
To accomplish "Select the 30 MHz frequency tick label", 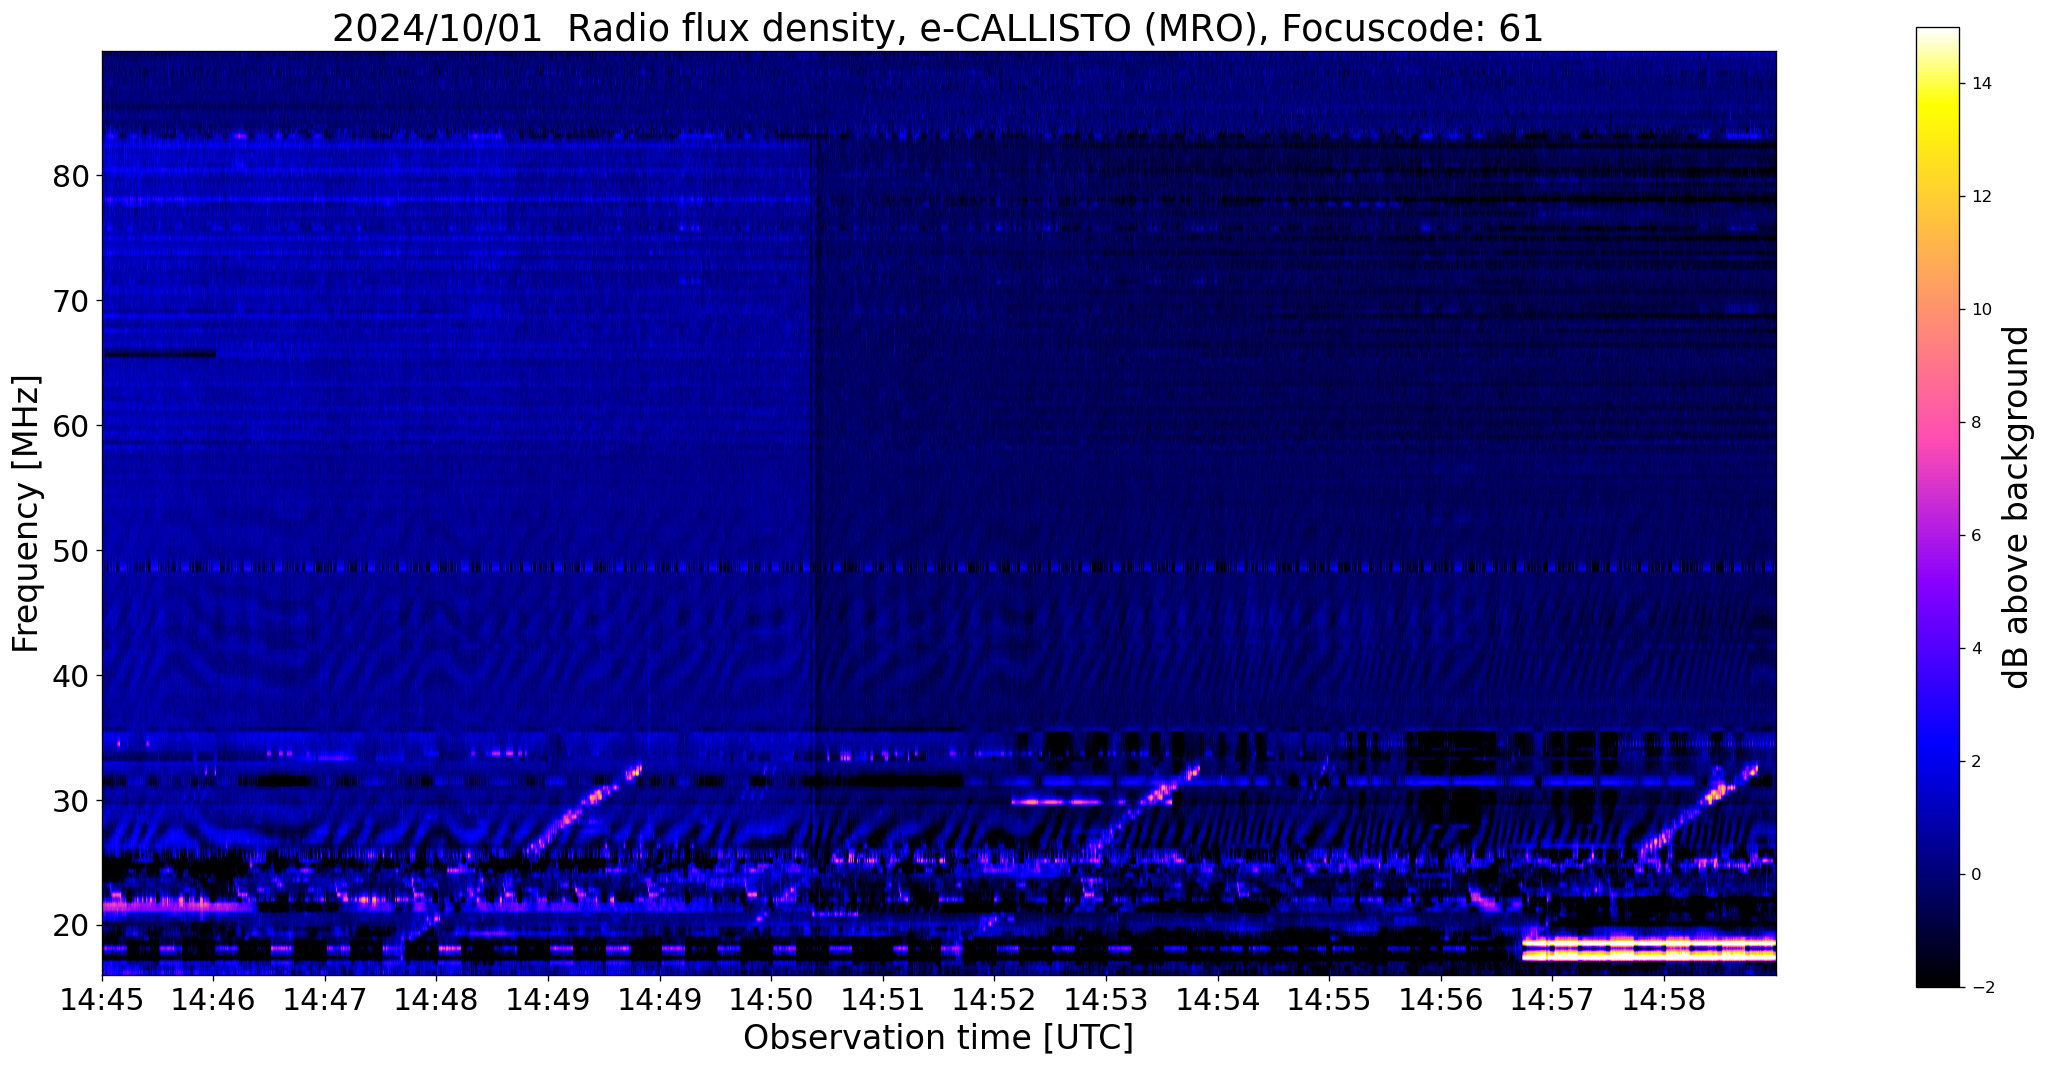I will (x=71, y=801).
